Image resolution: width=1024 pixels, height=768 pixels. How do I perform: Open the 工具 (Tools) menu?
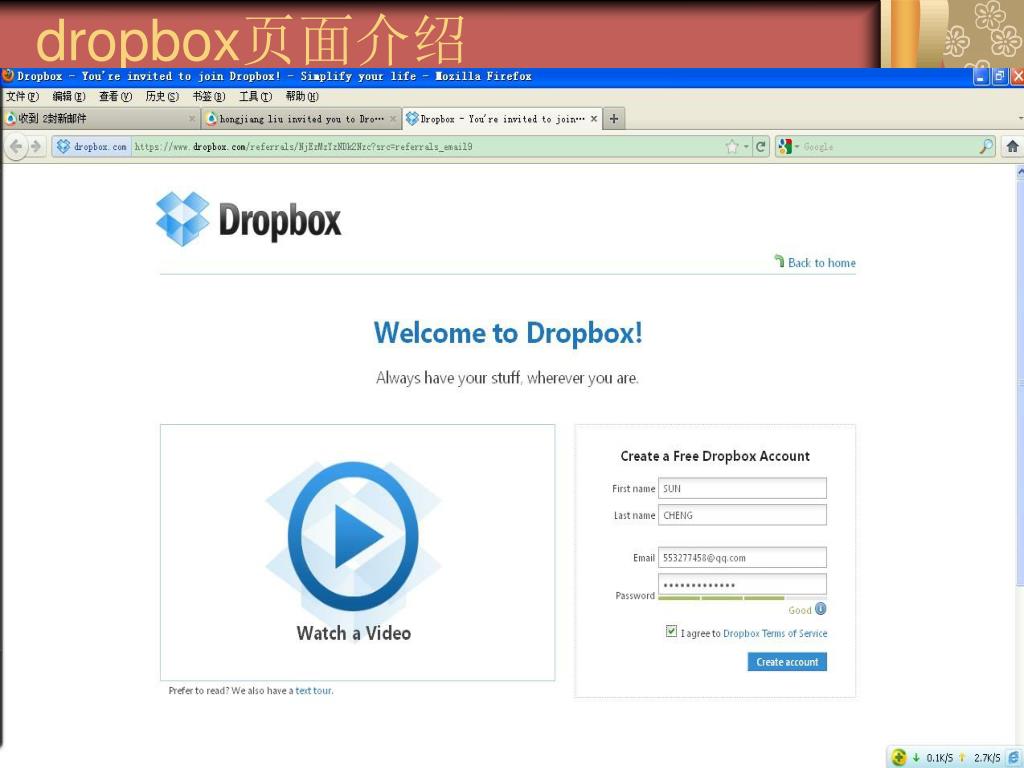pos(255,97)
